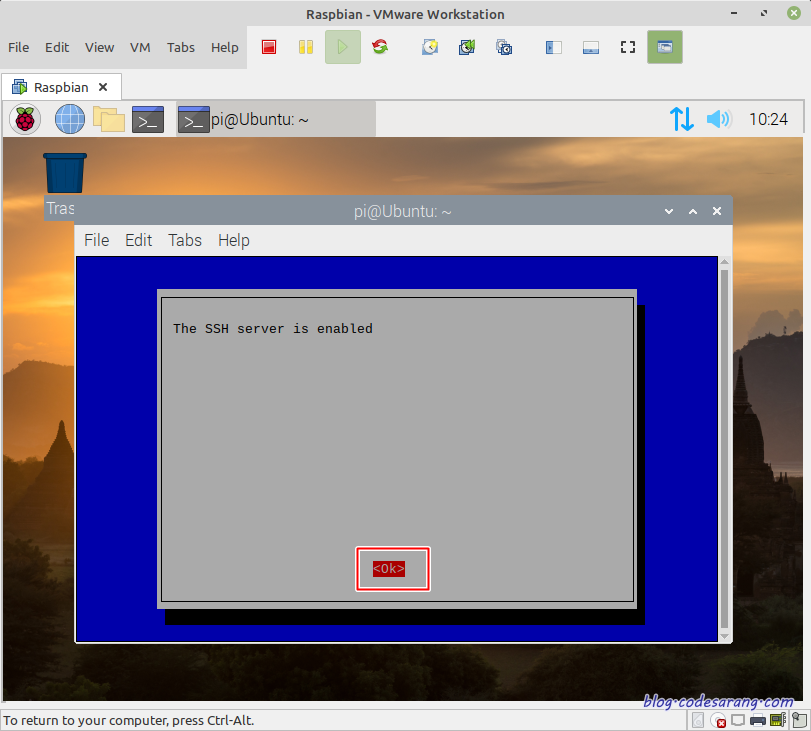Open the Snapshot Manager icon
Image resolution: width=811 pixels, height=731 pixels.
pyautogui.click(x=504, y=47)
